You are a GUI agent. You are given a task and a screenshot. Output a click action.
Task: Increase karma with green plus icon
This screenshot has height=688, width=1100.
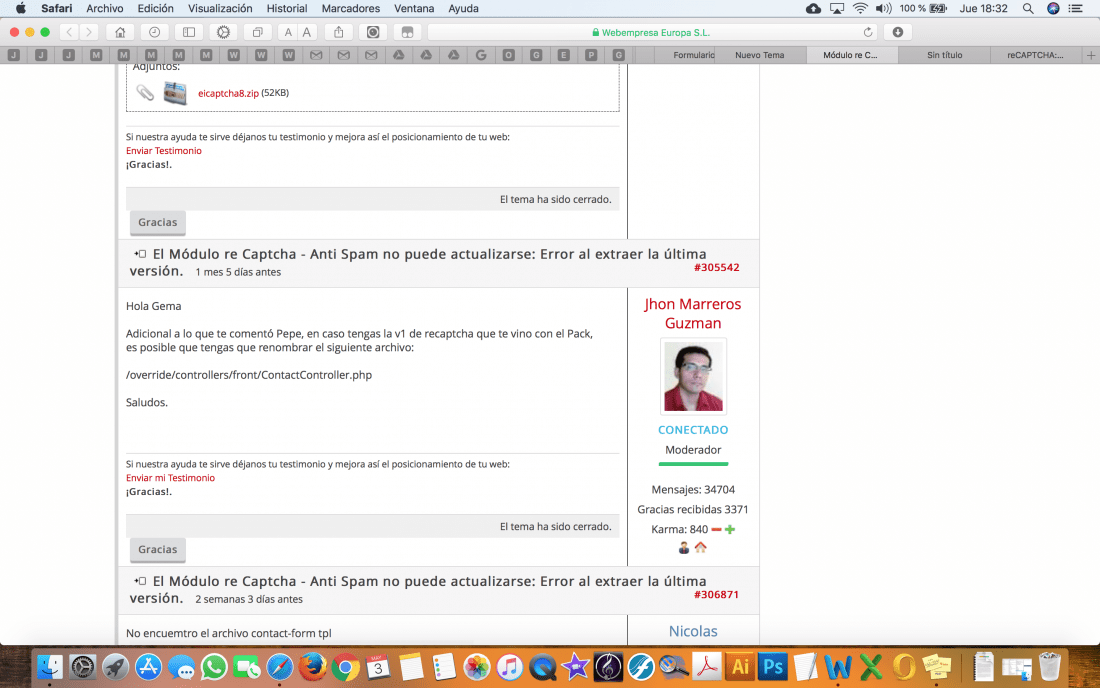730,530
